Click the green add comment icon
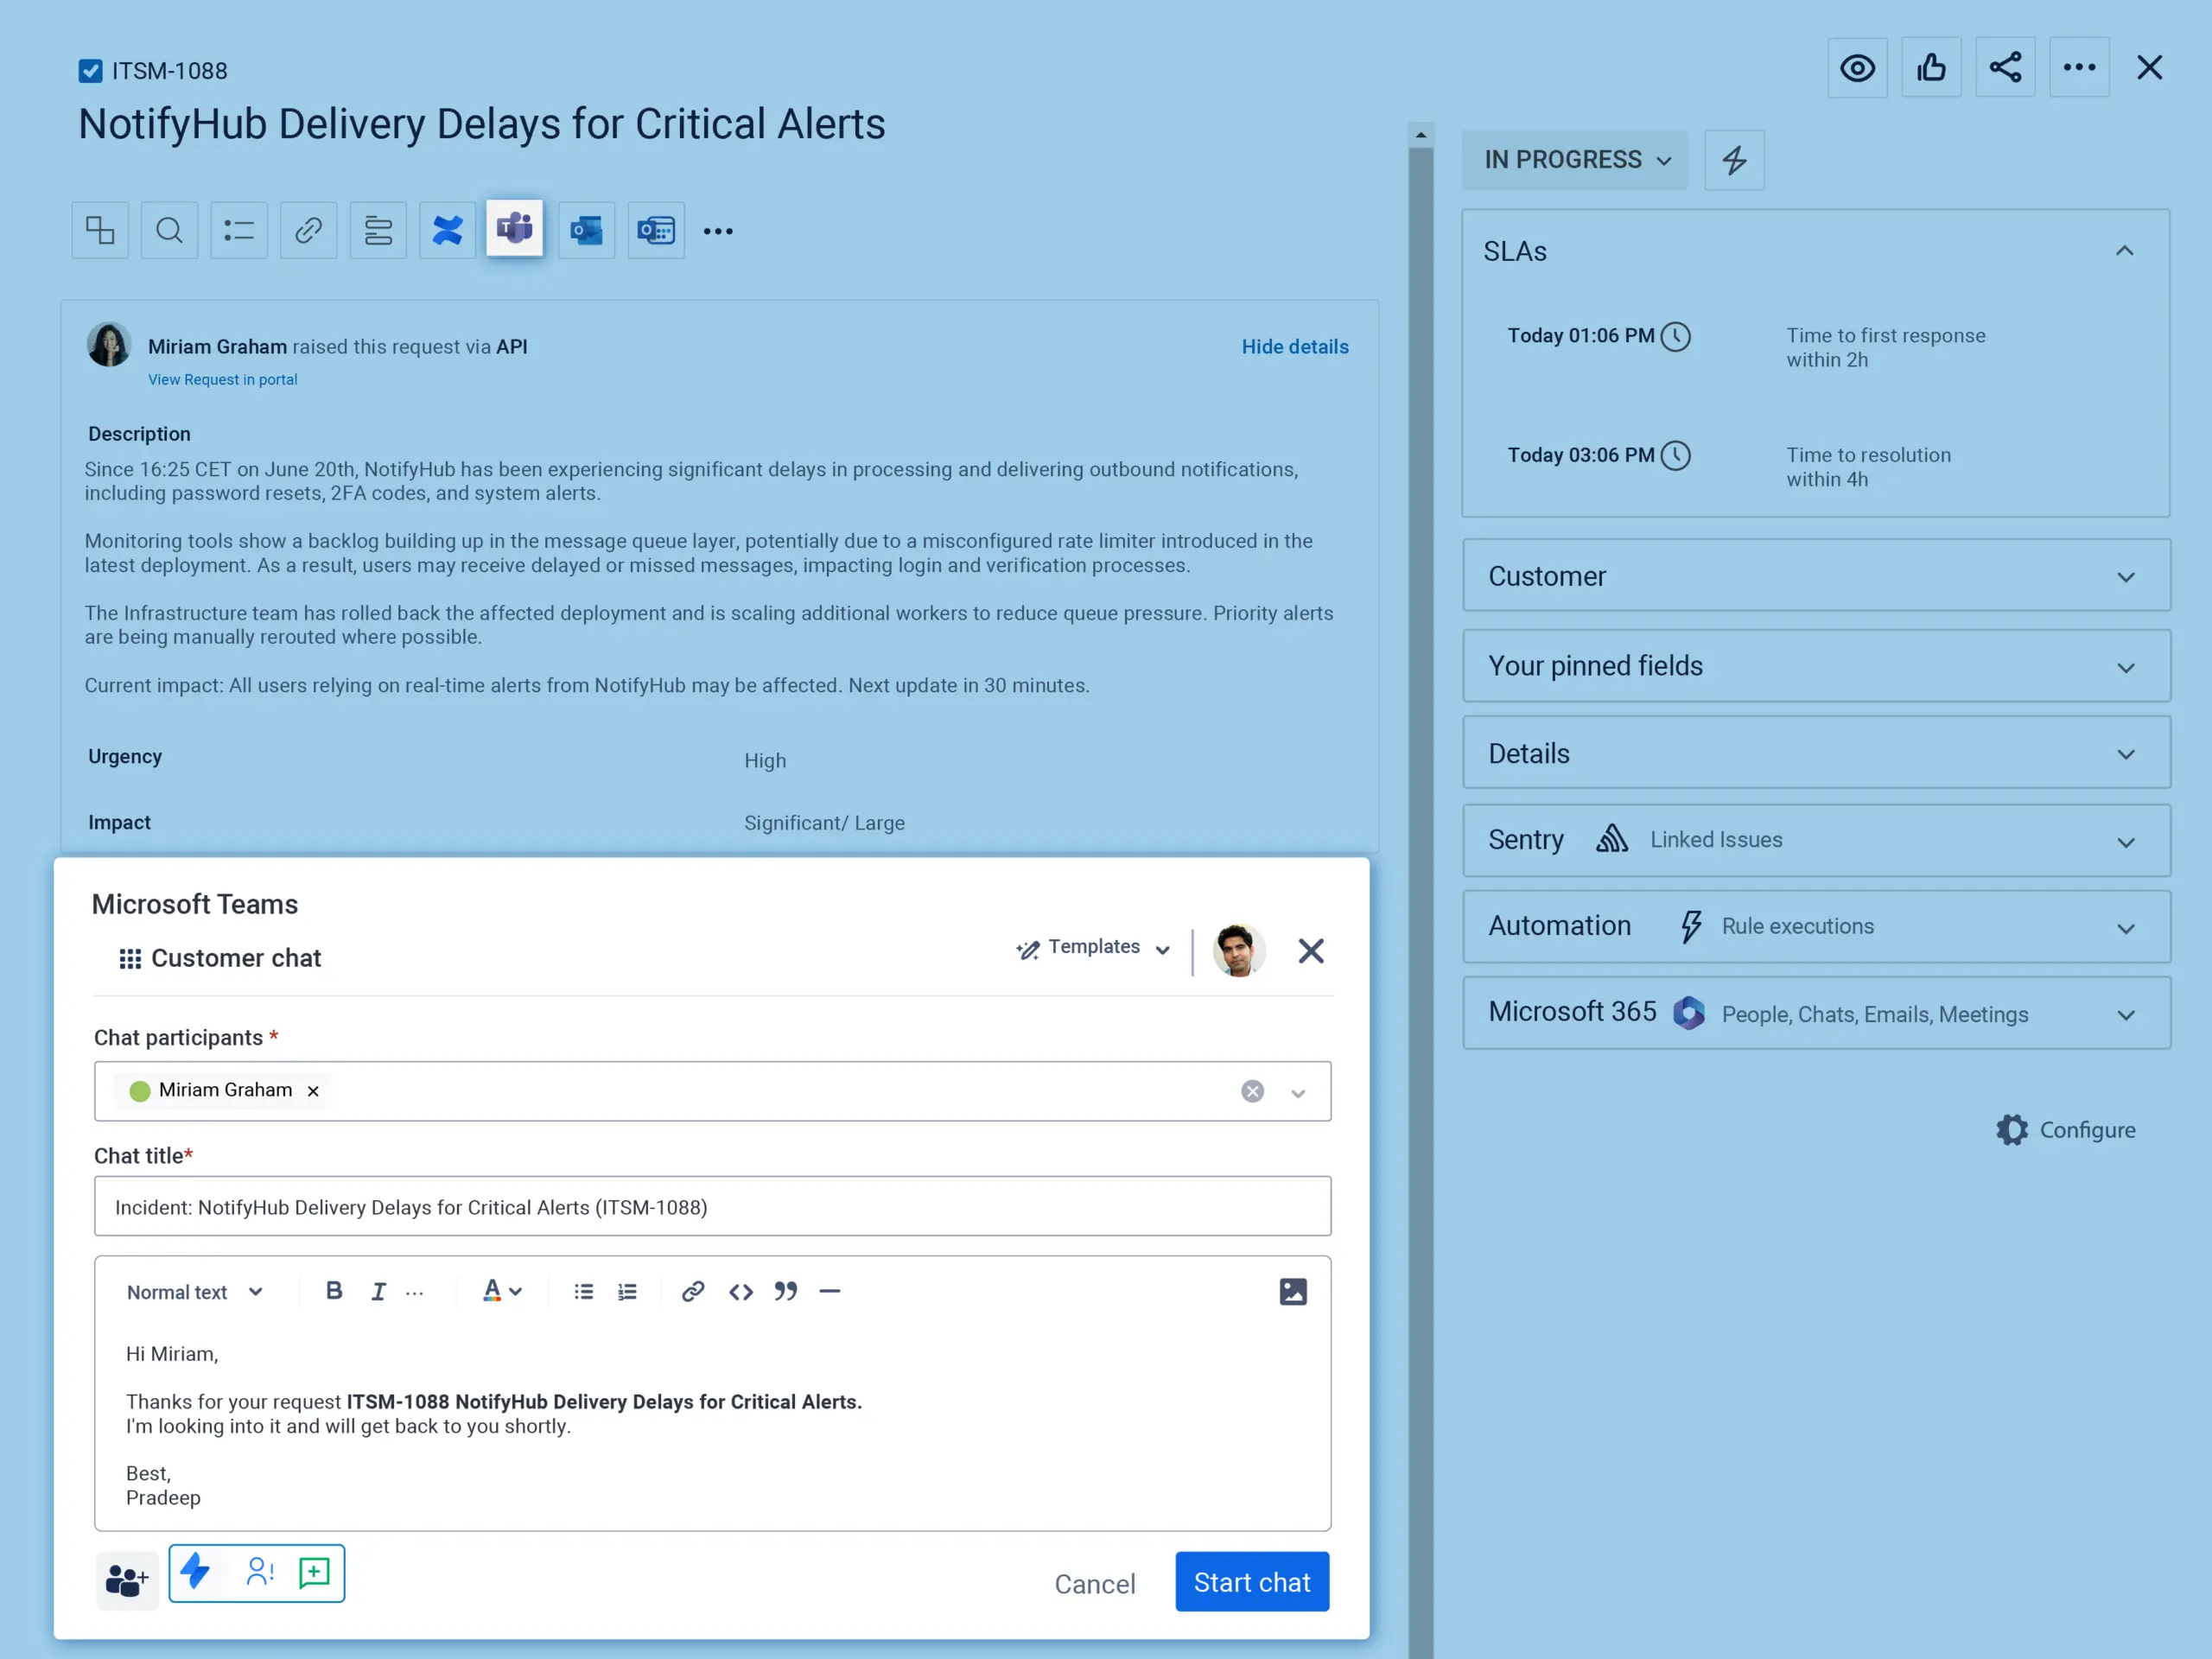 [x=314, y=1573]
